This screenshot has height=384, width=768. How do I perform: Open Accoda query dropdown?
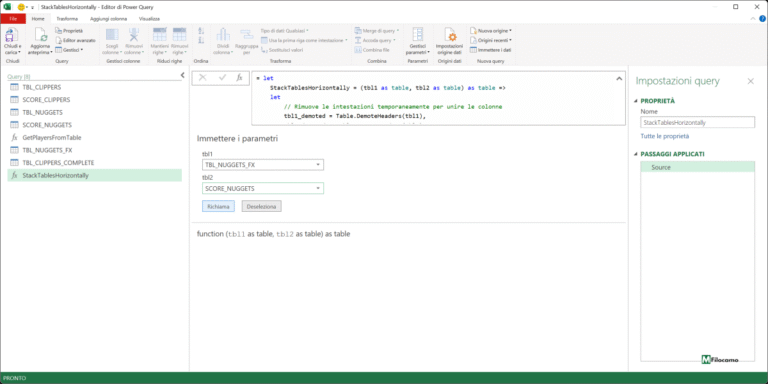375,40
